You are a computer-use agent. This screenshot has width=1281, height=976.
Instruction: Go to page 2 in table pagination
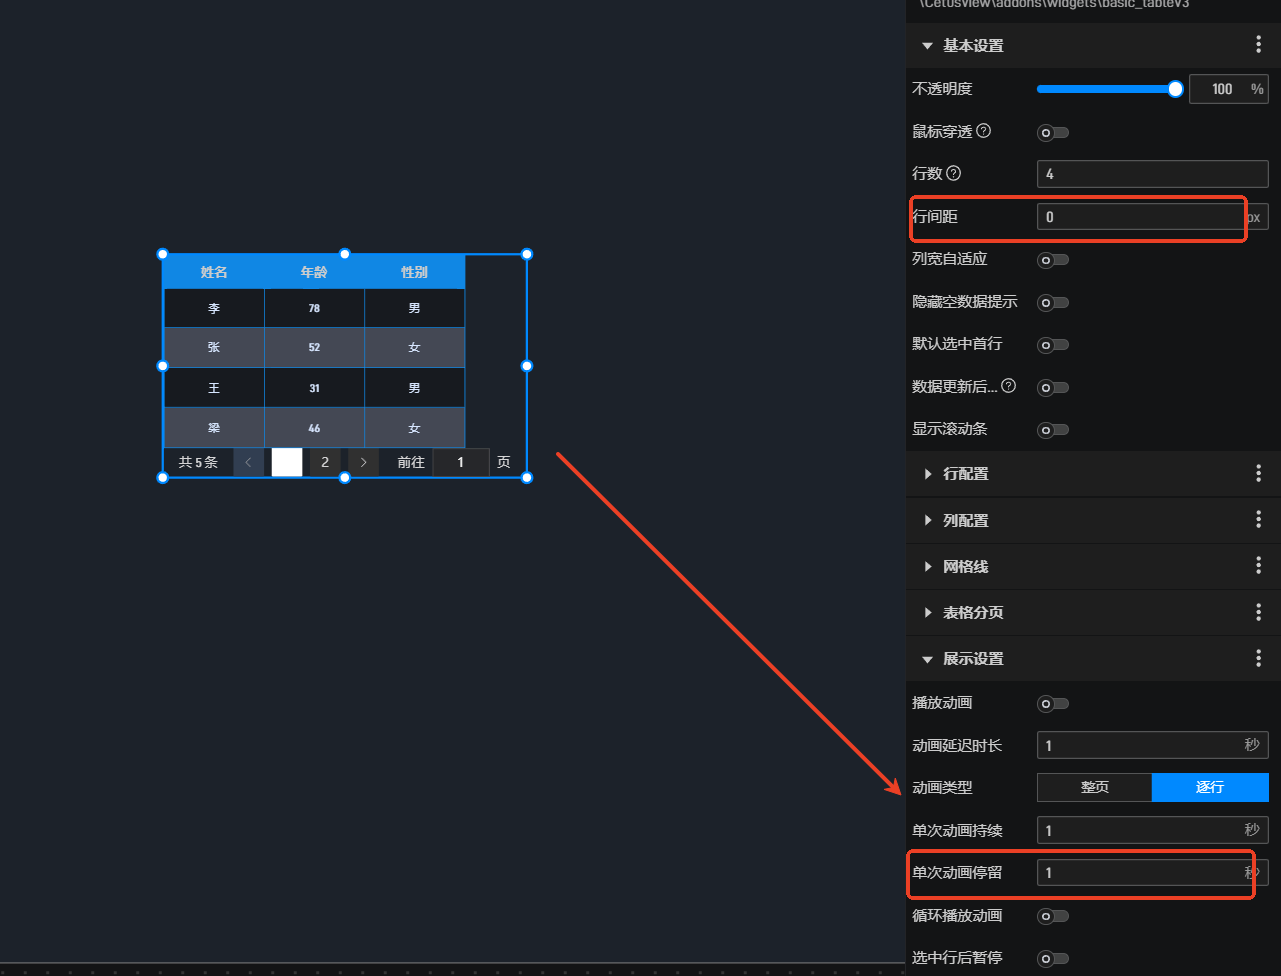click(325, 462)
